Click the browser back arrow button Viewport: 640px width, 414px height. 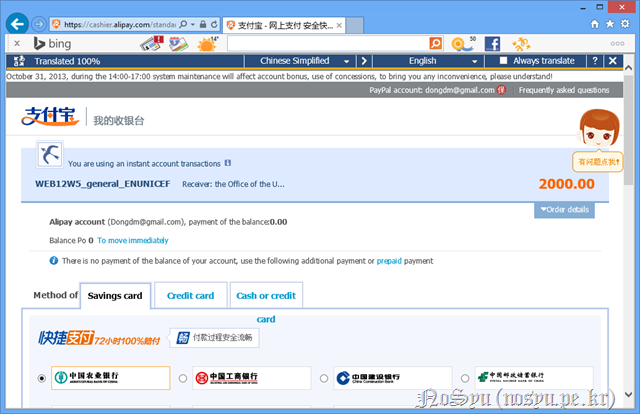click(x=14, y=22)
